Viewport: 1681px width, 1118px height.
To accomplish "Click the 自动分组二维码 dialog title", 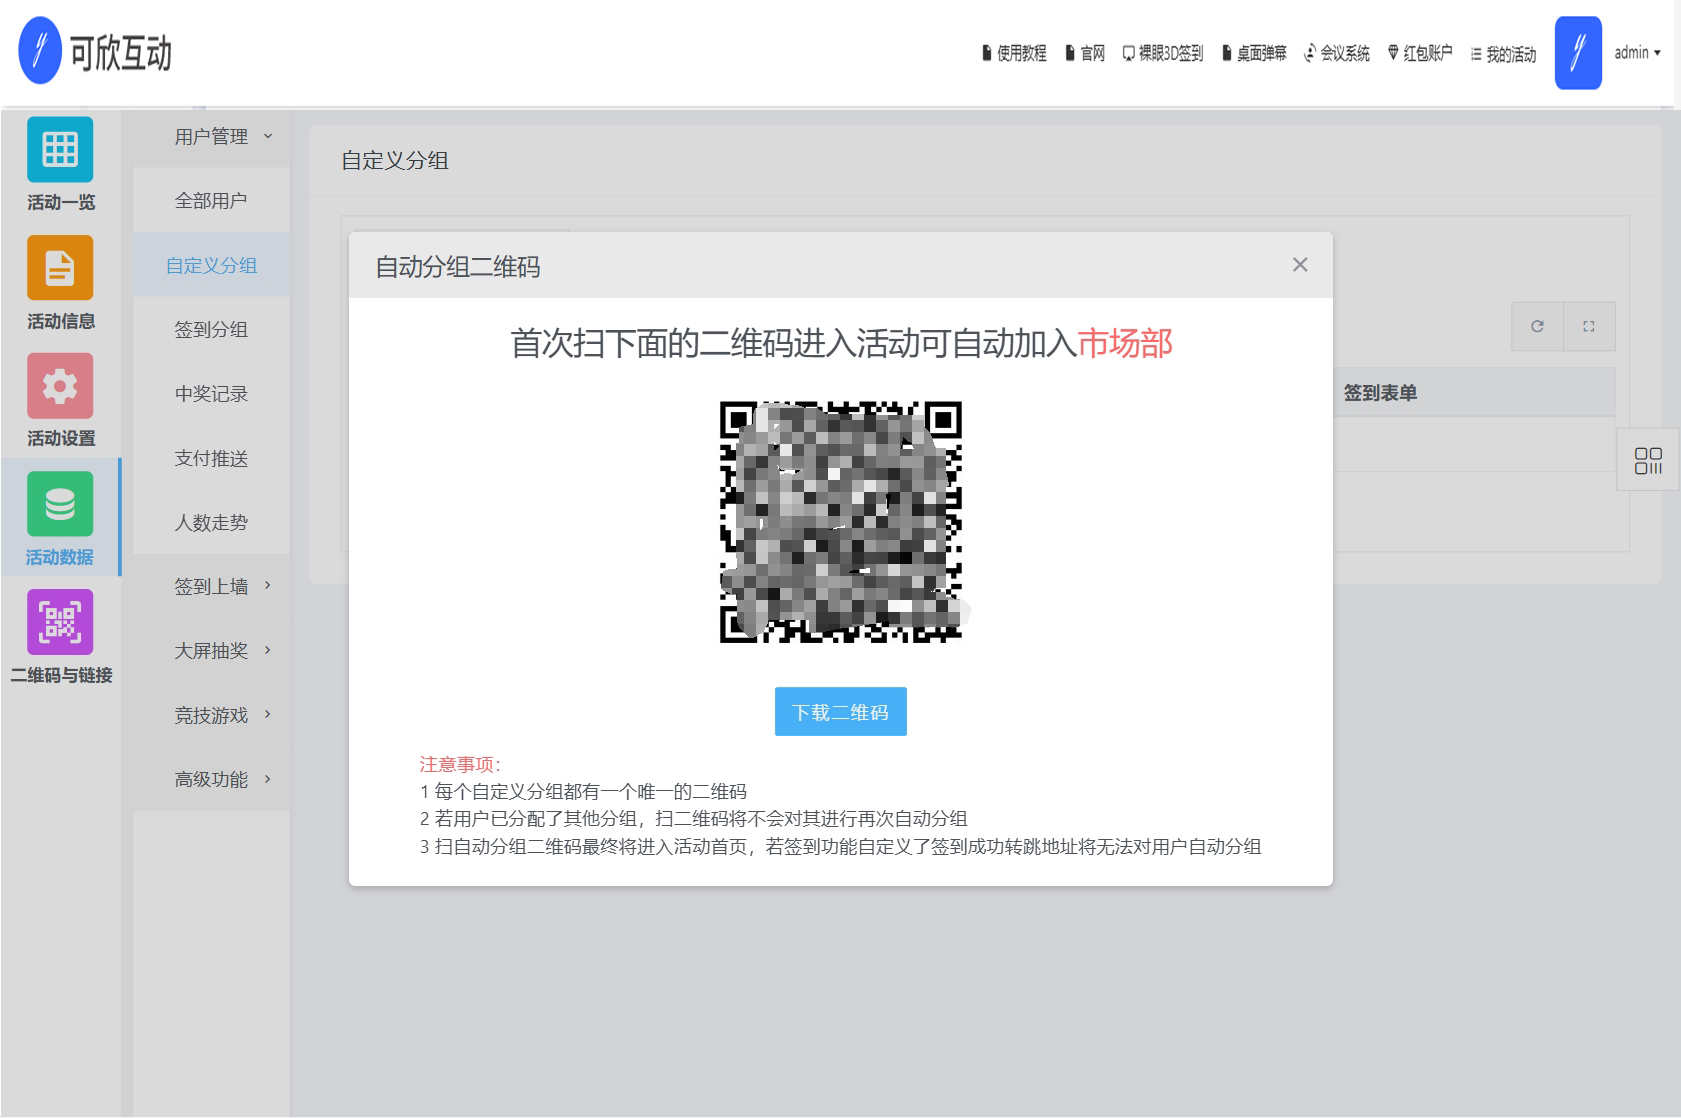I will [458, 266].
